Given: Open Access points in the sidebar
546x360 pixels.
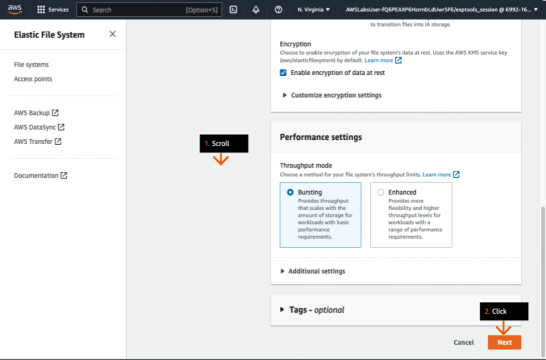Looking at the screenshot, I should point(33,79).
